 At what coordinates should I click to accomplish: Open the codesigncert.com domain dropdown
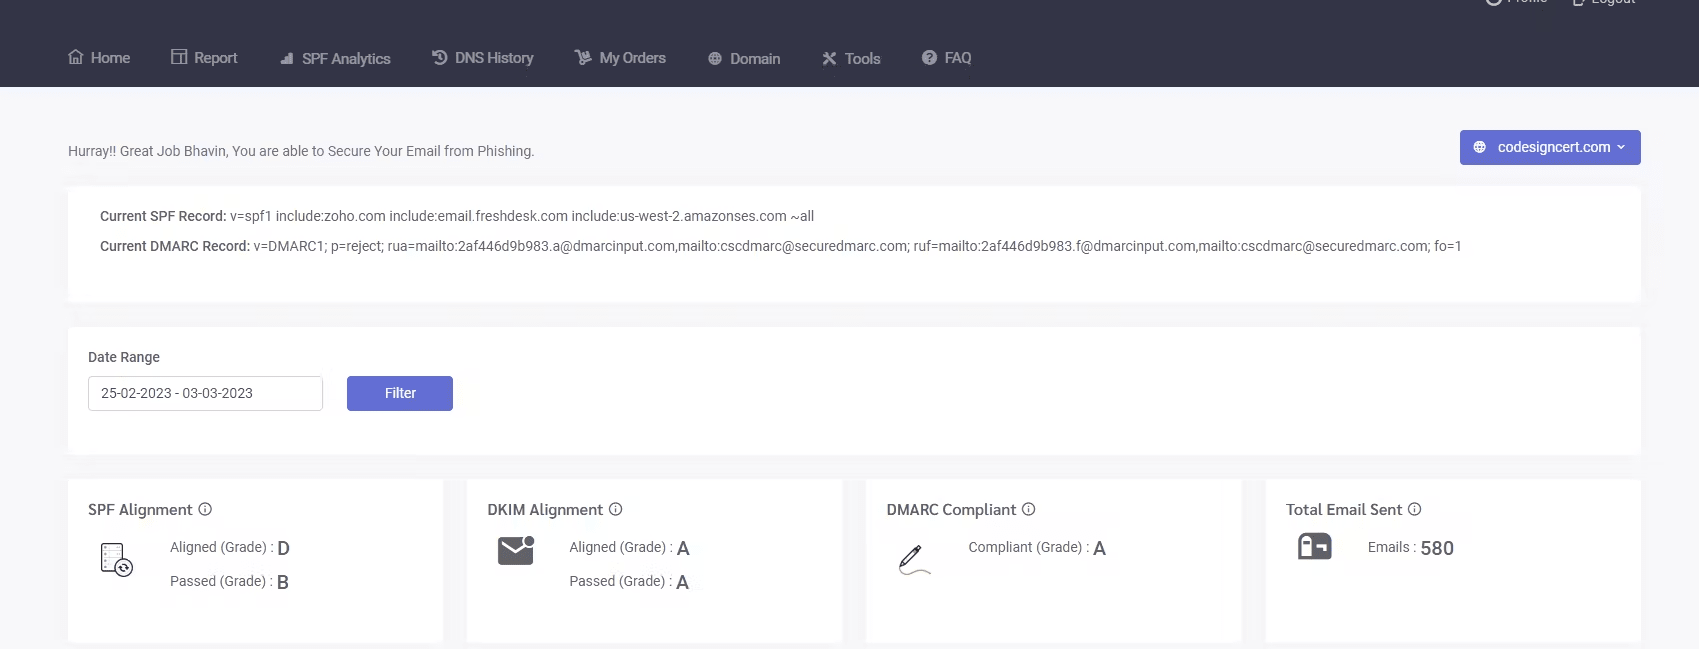(x=1549, y=147)
